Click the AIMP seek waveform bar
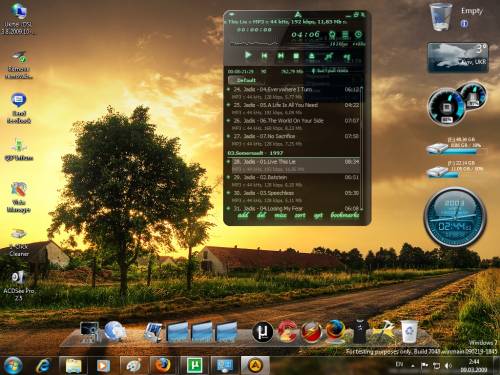The width and height of the screenshot is (500, 375). pos(254,43)
